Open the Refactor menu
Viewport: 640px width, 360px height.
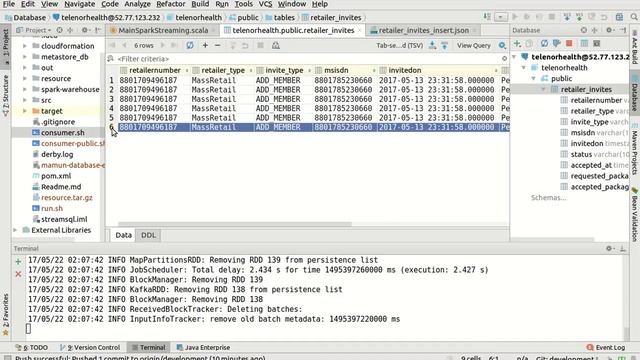click(x=171, y=4)
